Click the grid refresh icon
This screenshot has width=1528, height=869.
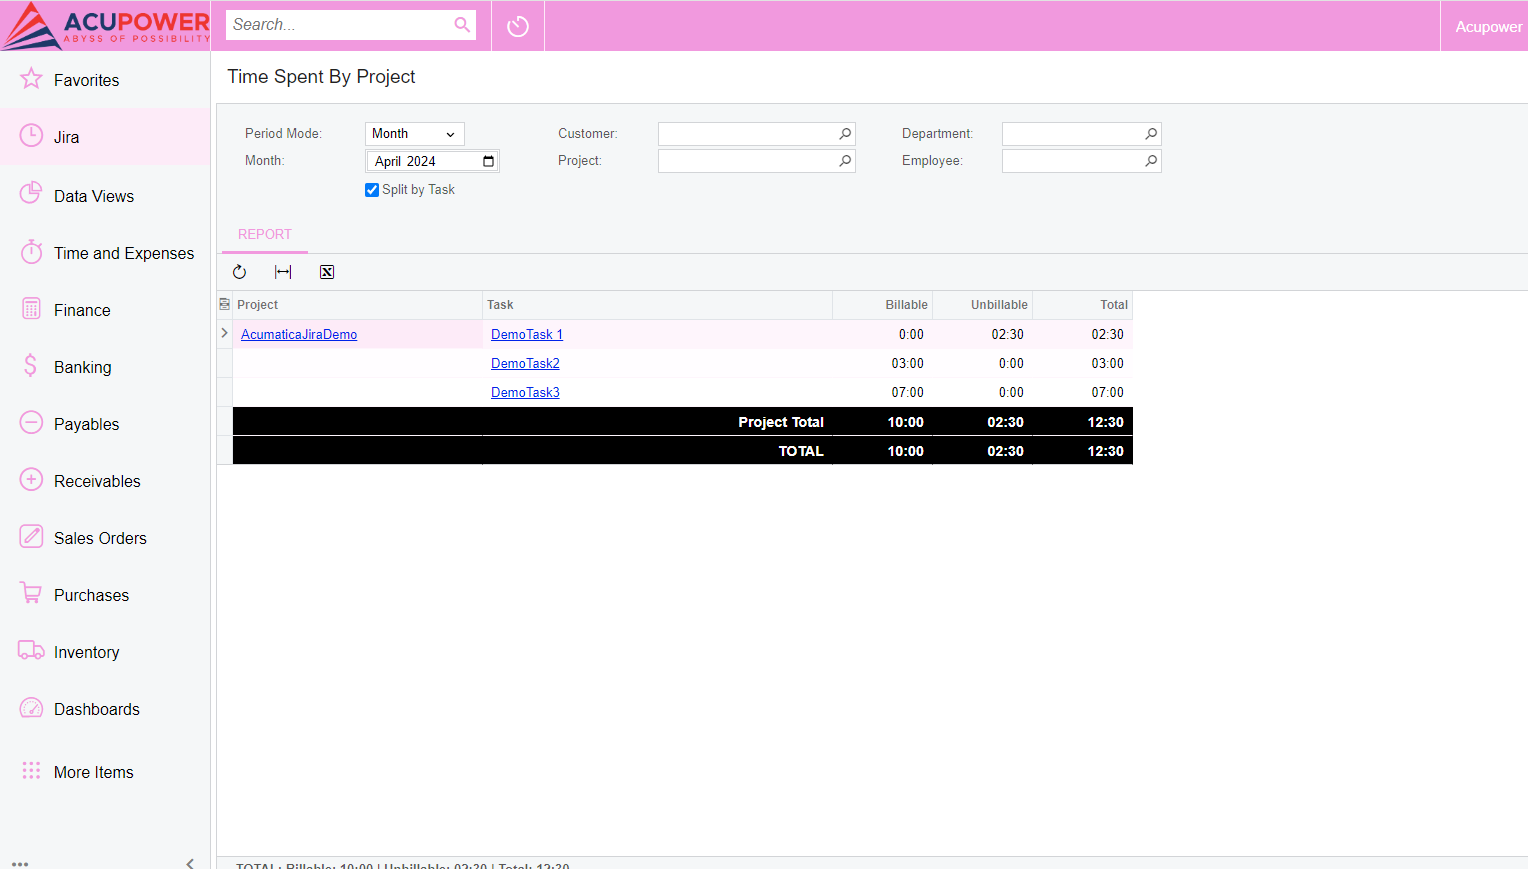tap(239, 272)
